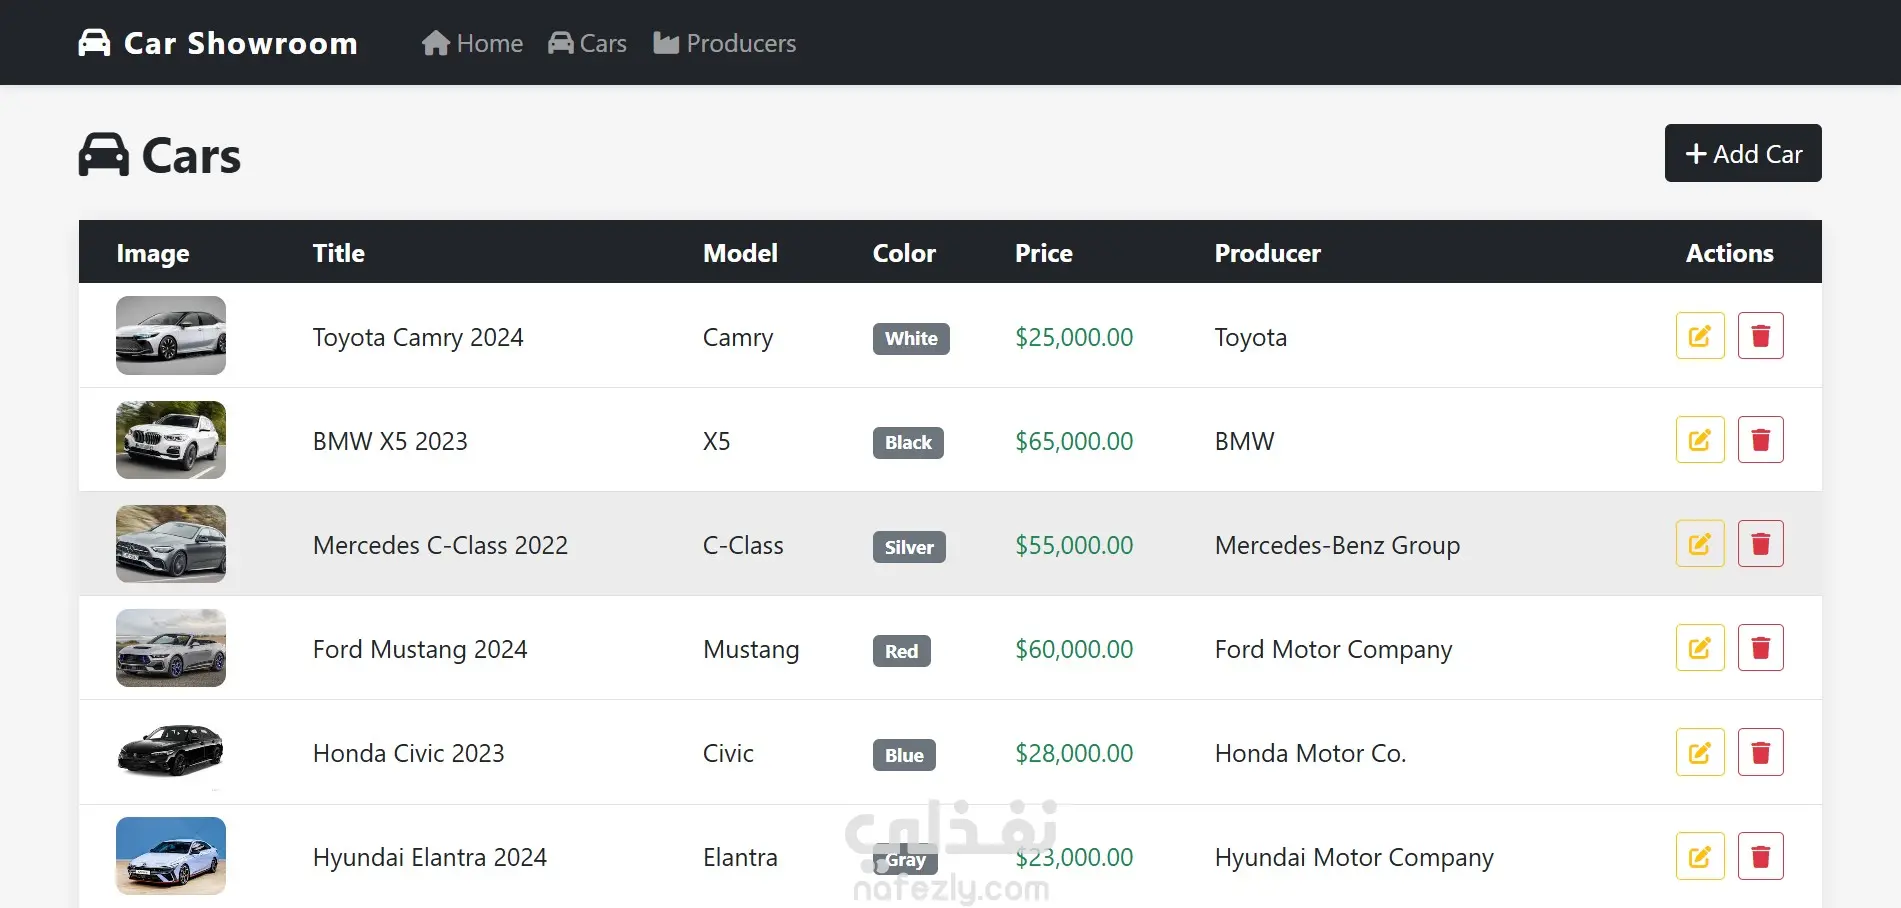Delete the Toyota Camry 2024 row

click(x=1761, y=336)
